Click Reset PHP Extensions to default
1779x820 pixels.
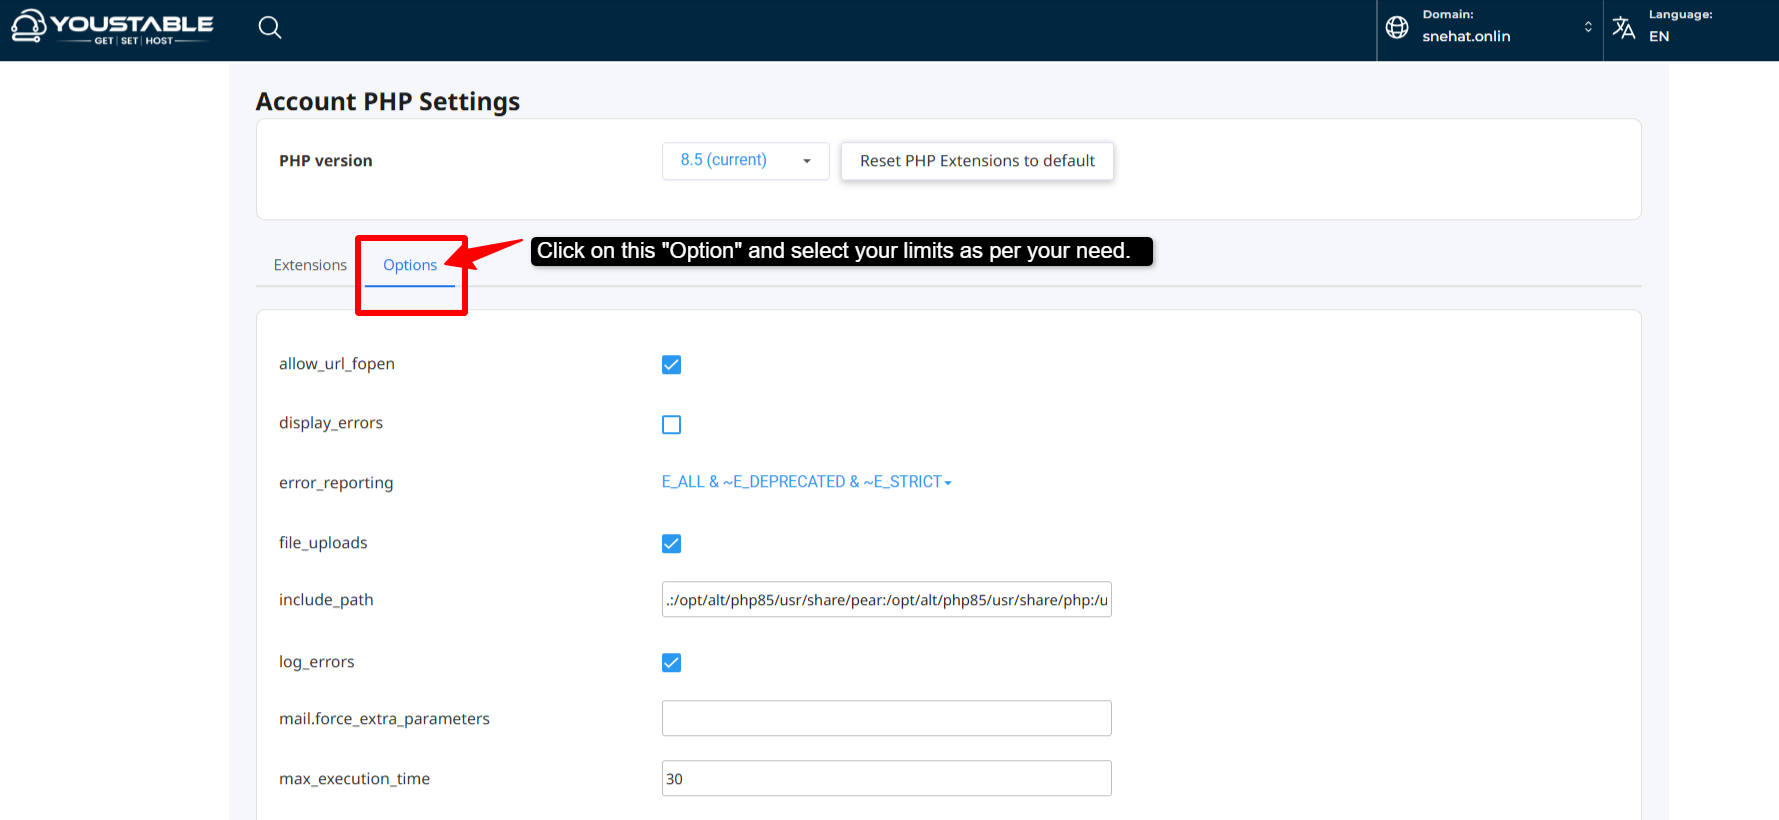tap(978, 161)
